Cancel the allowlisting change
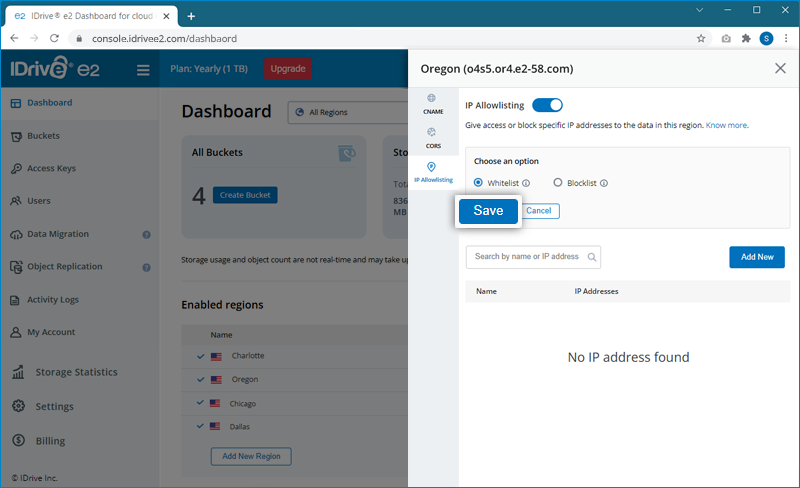Viewport: 800px width, 488px height. point(539,211)
